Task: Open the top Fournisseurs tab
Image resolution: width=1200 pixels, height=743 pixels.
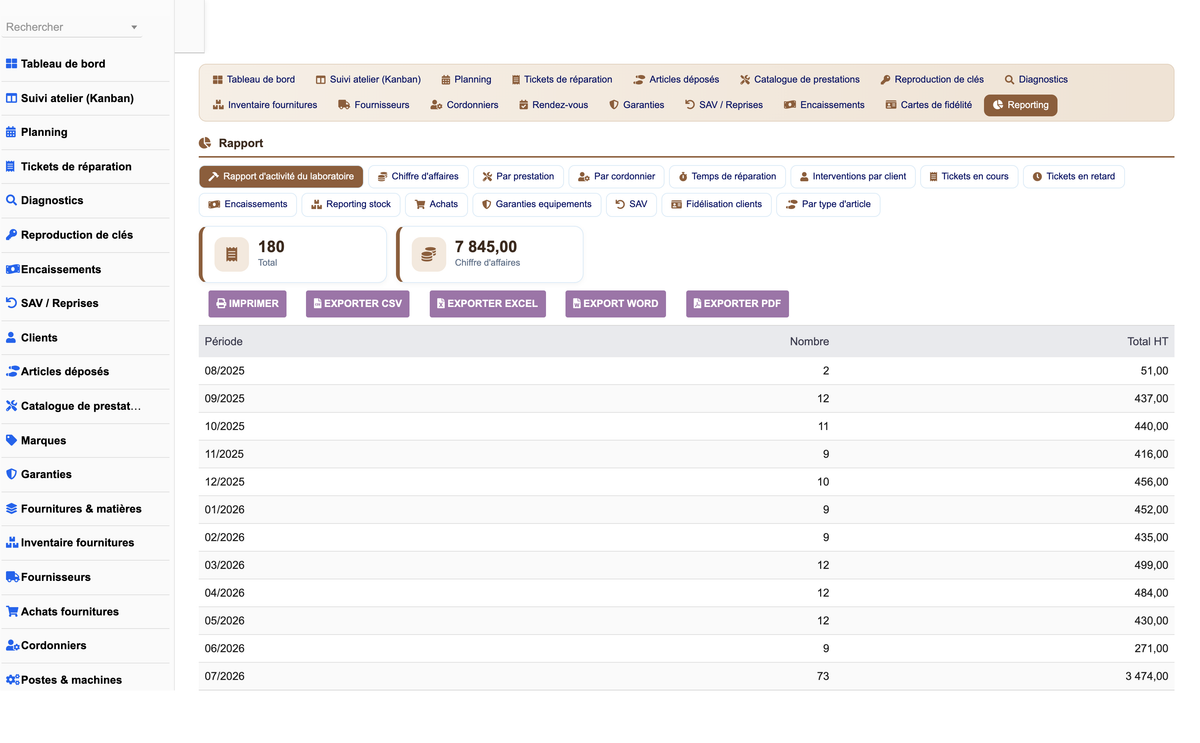Action: coord(373,105)
